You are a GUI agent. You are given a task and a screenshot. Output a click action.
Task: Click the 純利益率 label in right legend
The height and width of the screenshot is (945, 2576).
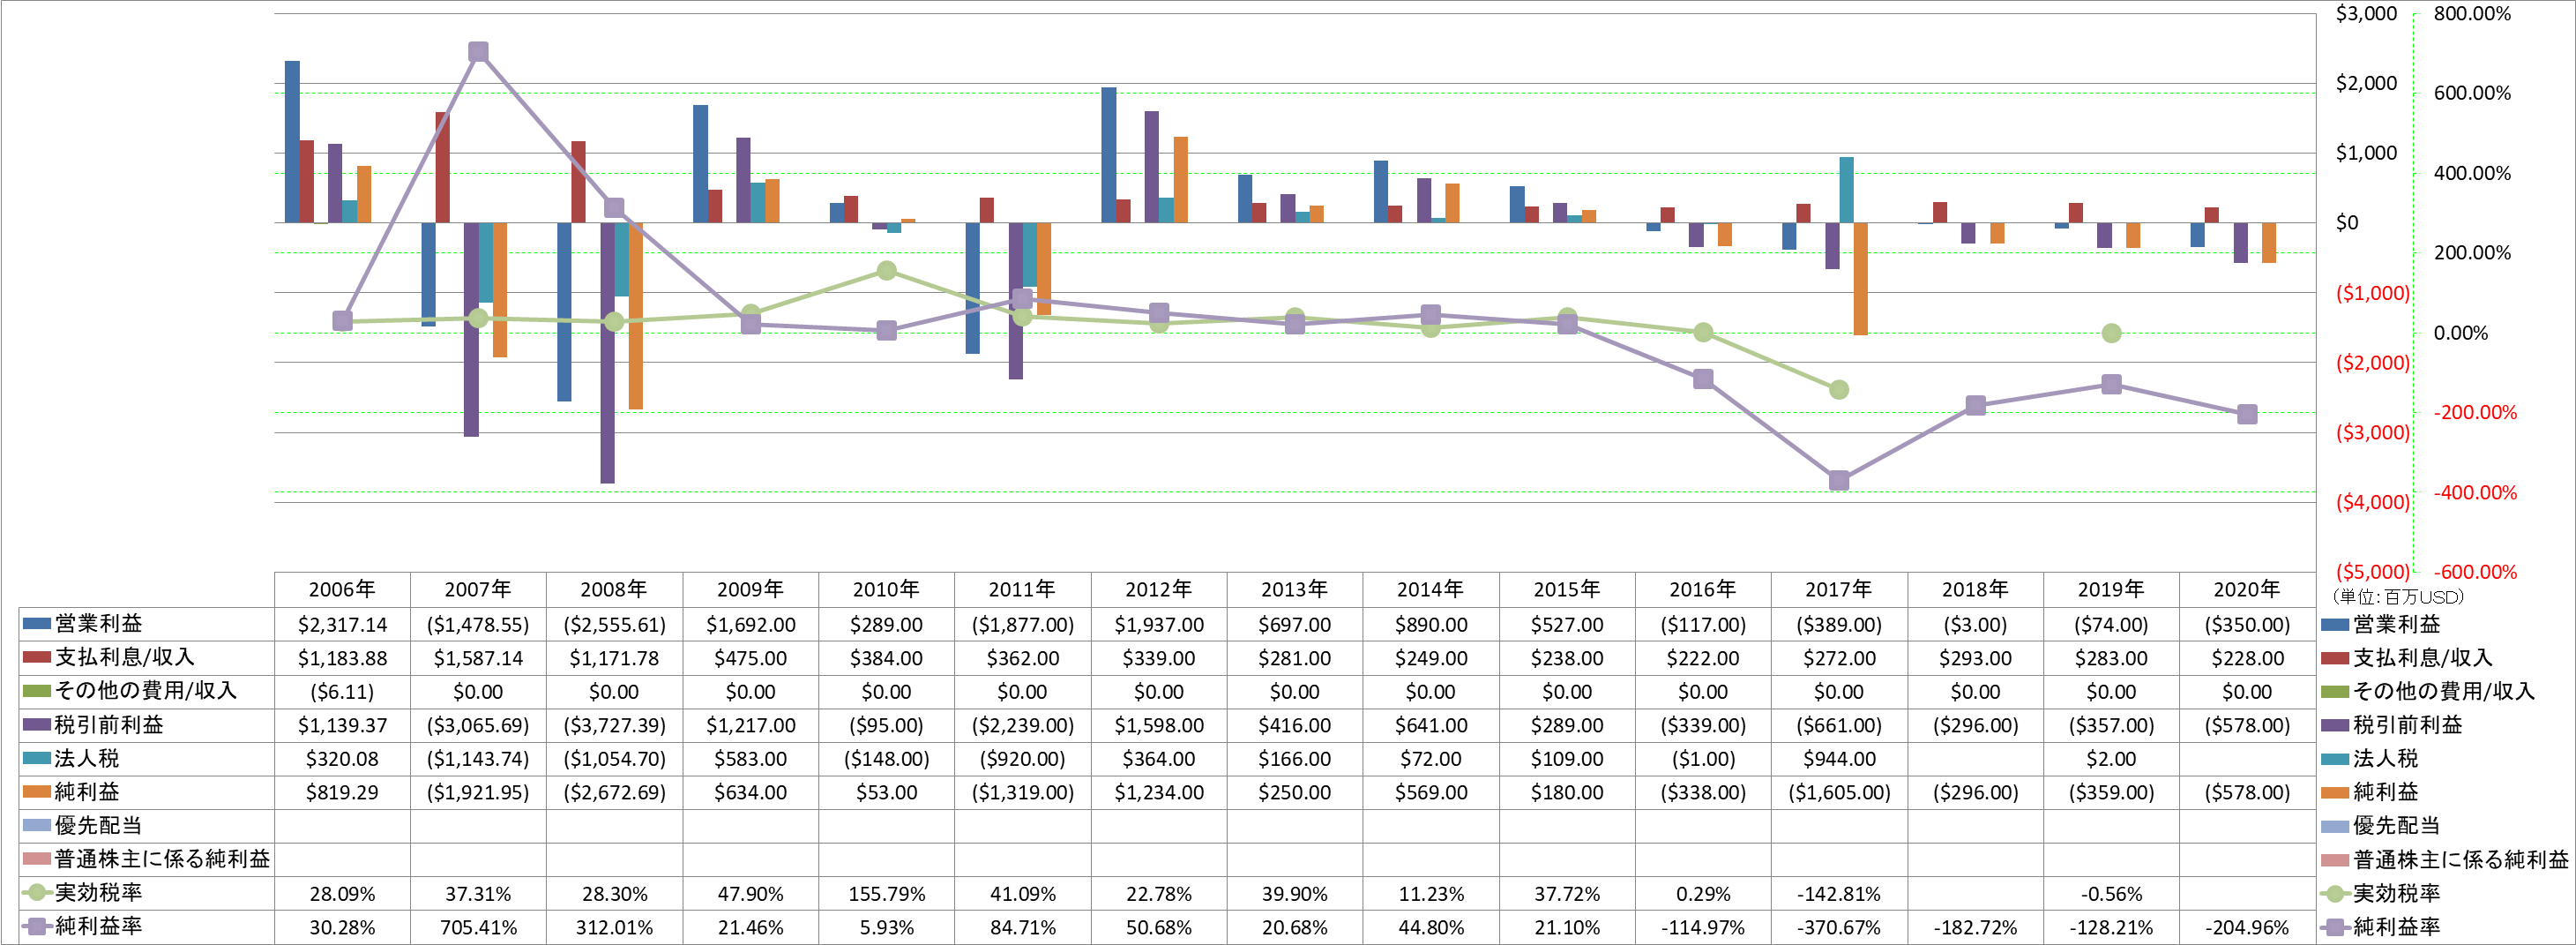(2396, 927)
